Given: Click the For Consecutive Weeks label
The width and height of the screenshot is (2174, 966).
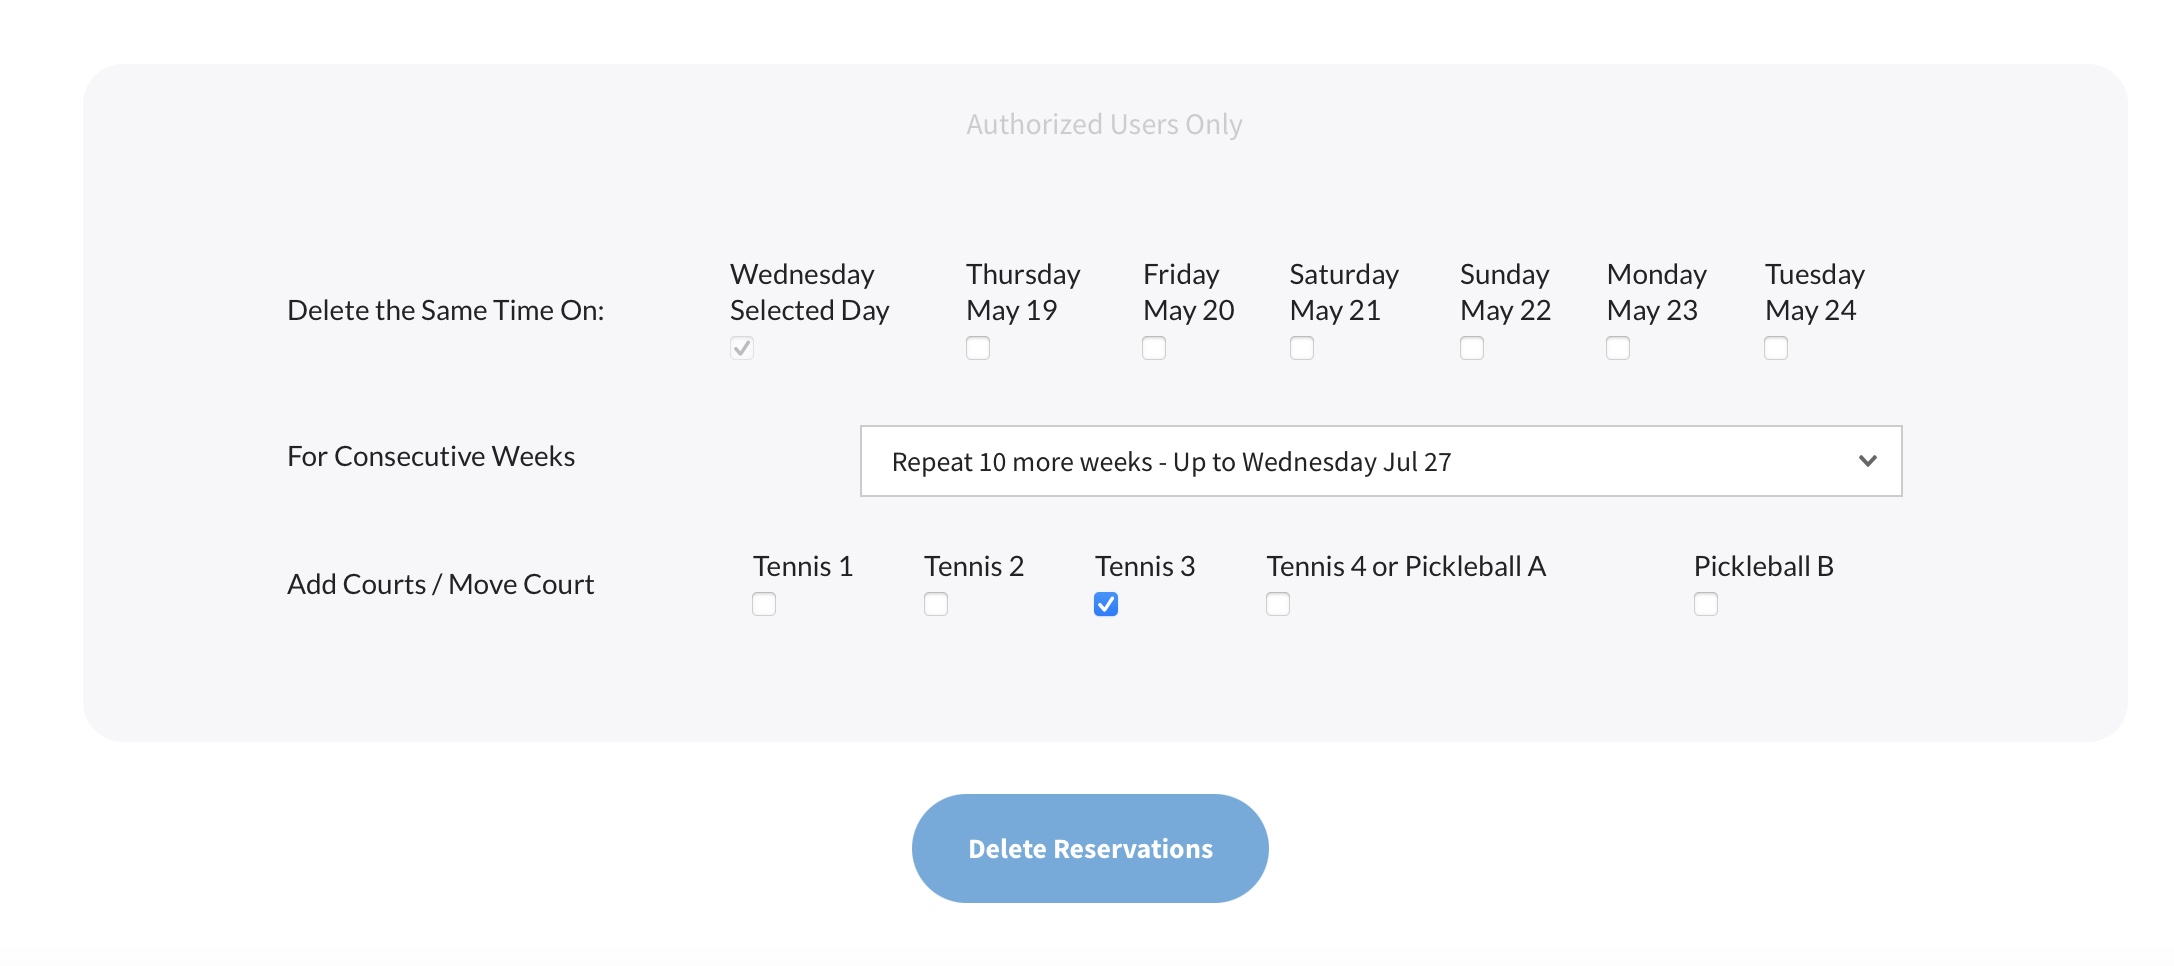Looking at the screenshot, I should (x=431, y=456).
